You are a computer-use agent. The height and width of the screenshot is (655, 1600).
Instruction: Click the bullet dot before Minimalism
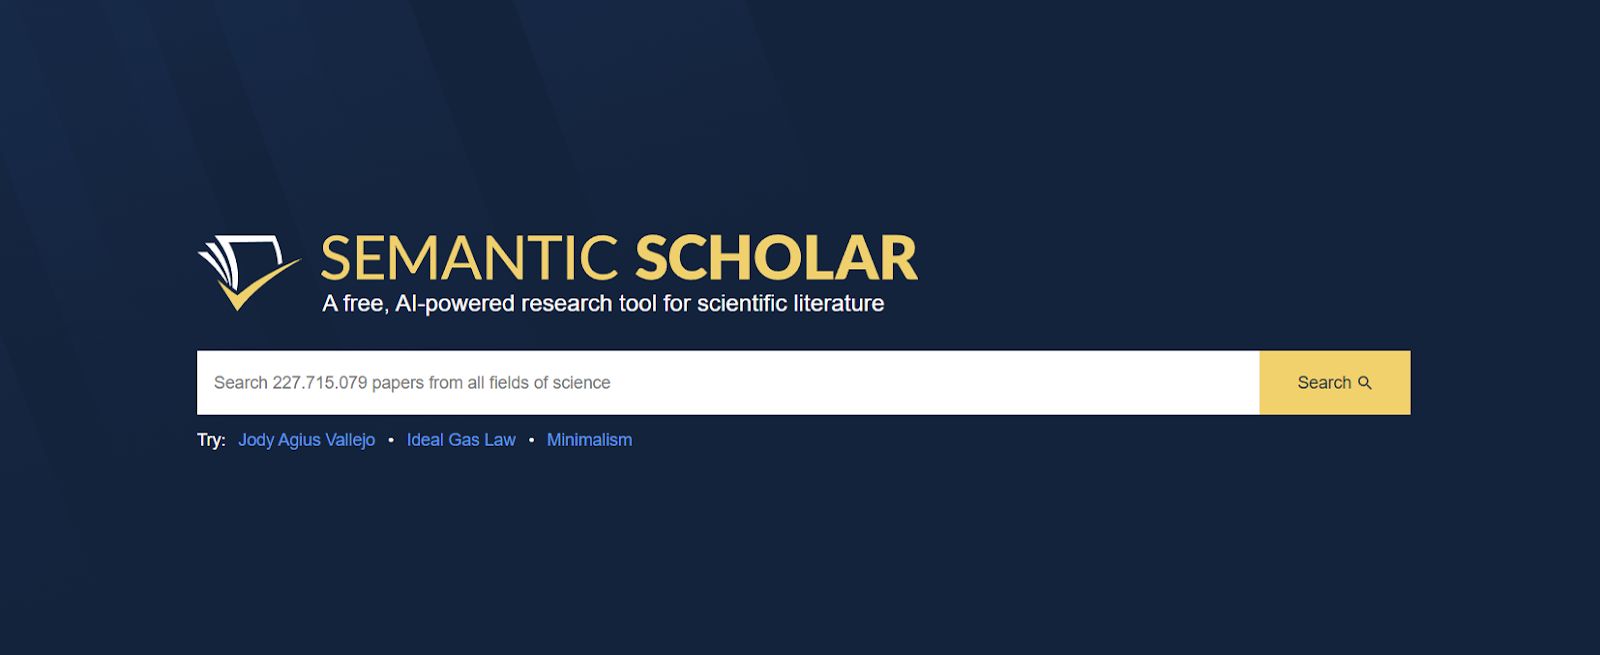tap(531, 440)
